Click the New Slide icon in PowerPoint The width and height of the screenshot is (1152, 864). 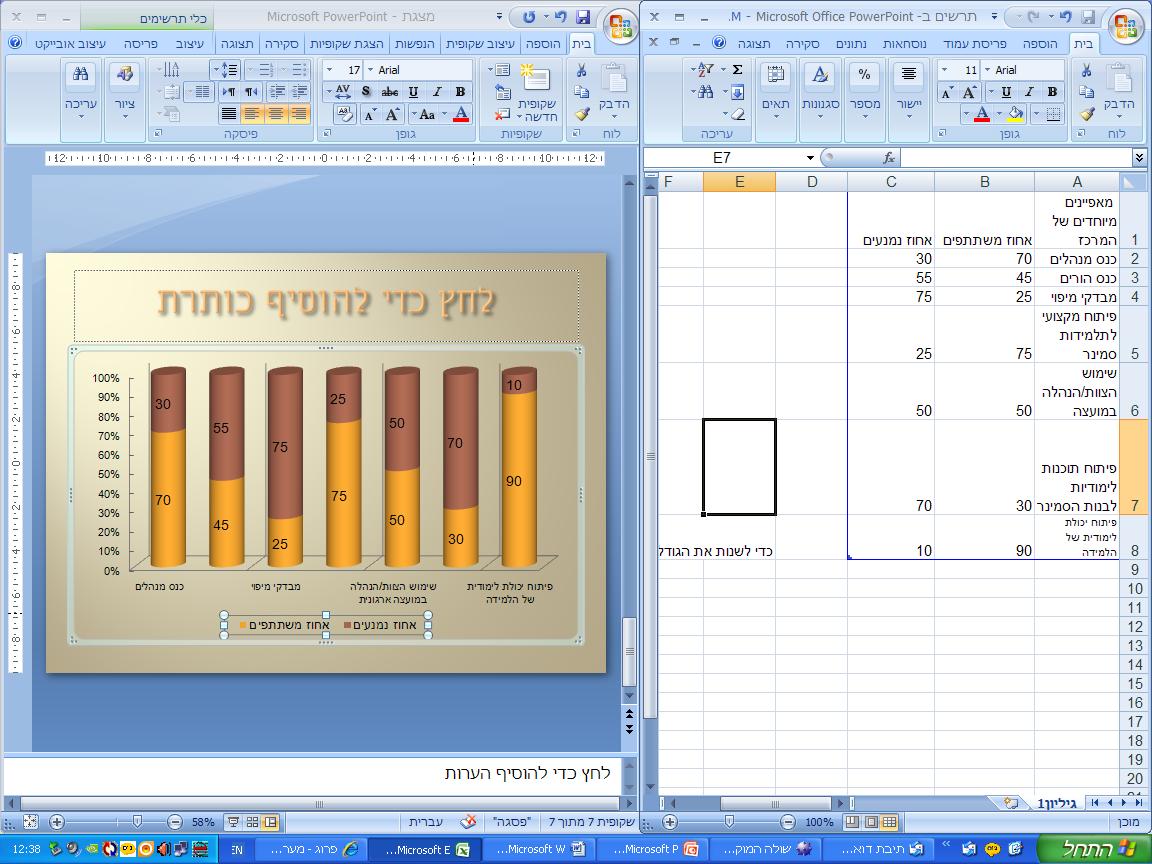pyautogui.click(x=536, y=77)
